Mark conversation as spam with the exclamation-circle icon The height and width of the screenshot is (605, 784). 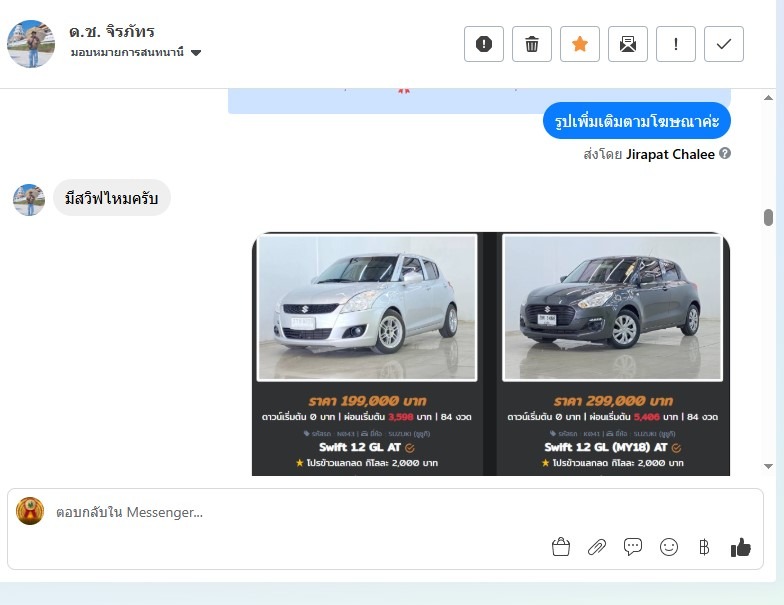[484, 44]
